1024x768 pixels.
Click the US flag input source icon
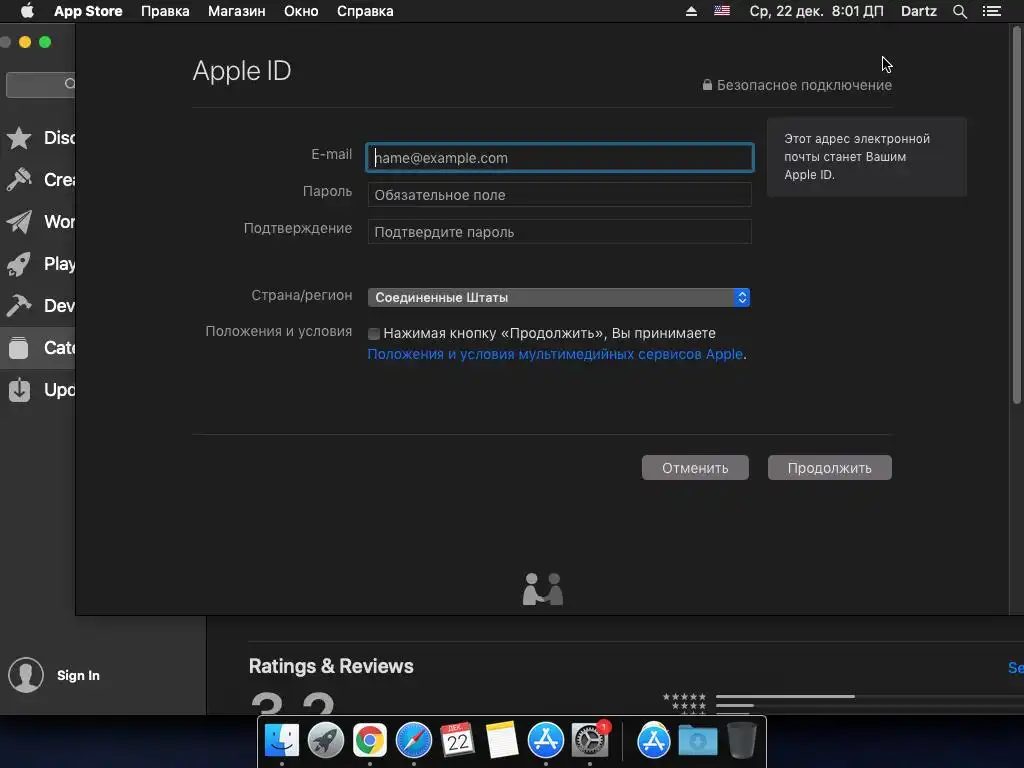pos(722,10)
